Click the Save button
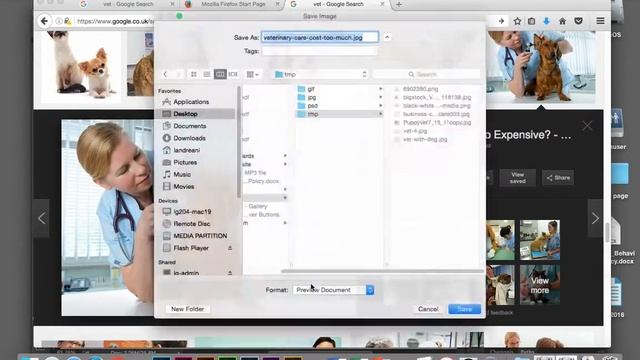640x360 pixels. 464,309
